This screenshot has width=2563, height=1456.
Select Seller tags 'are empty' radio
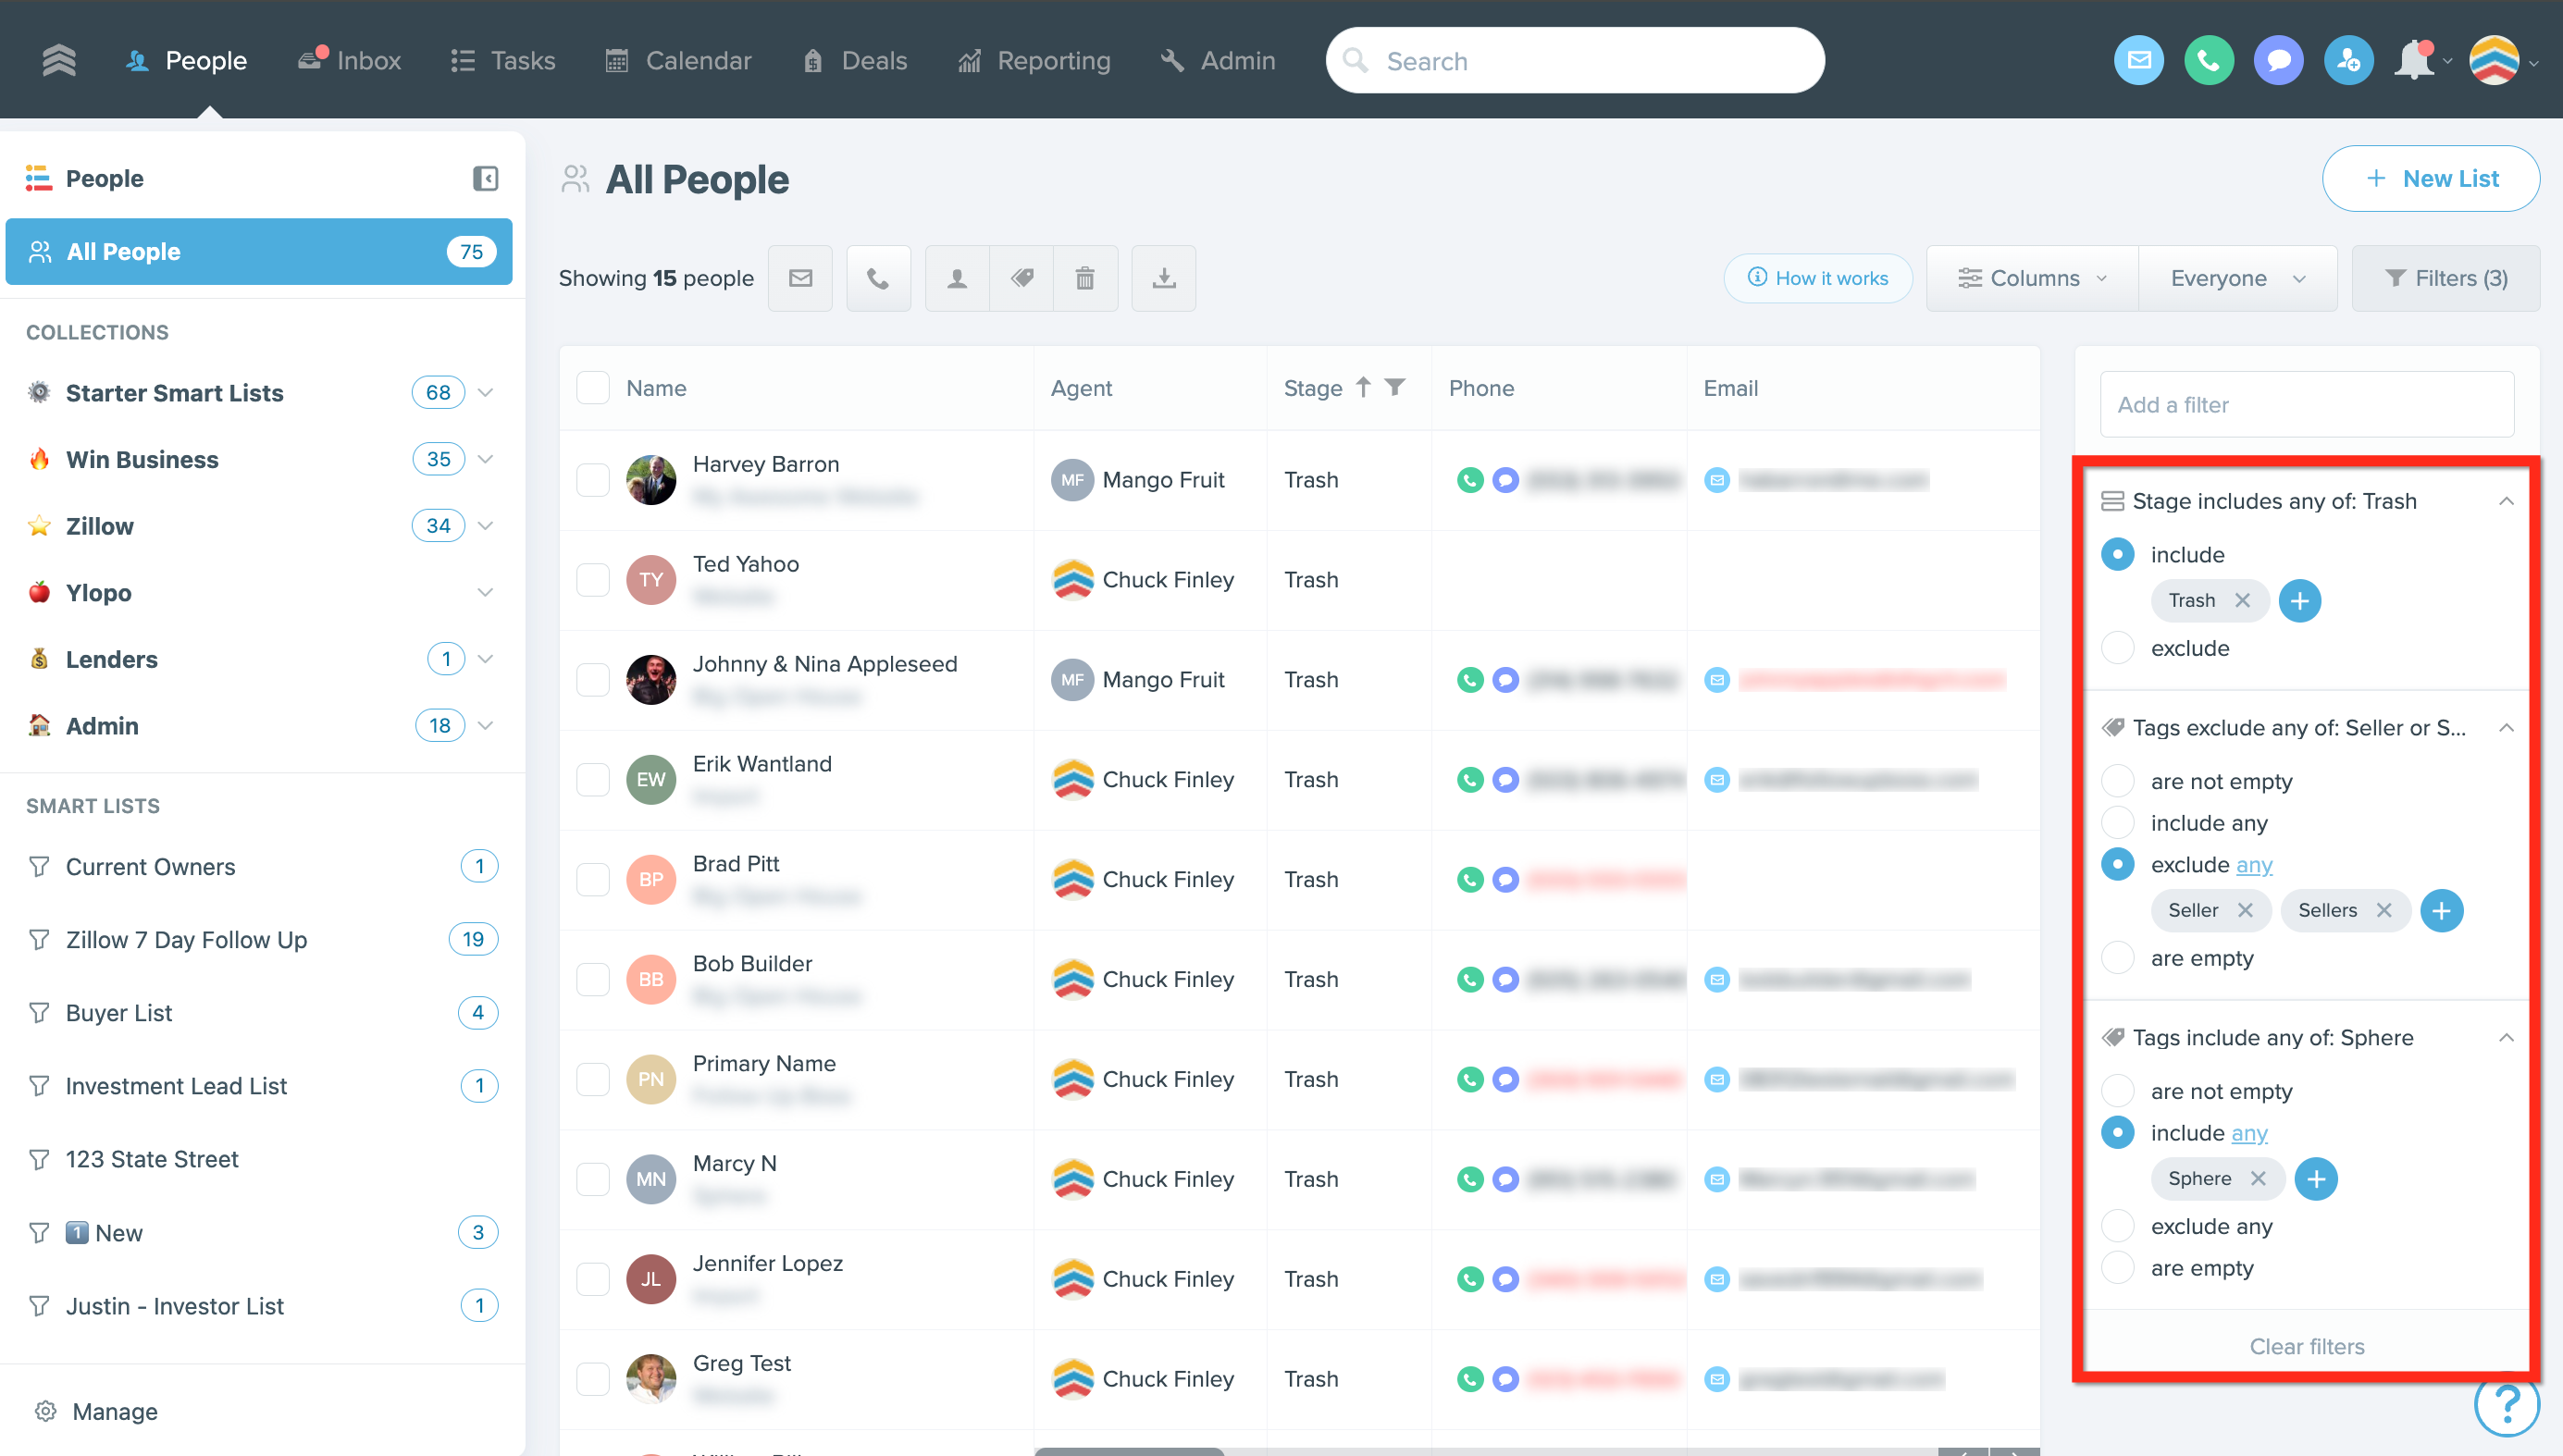(x=2117, y=958)
